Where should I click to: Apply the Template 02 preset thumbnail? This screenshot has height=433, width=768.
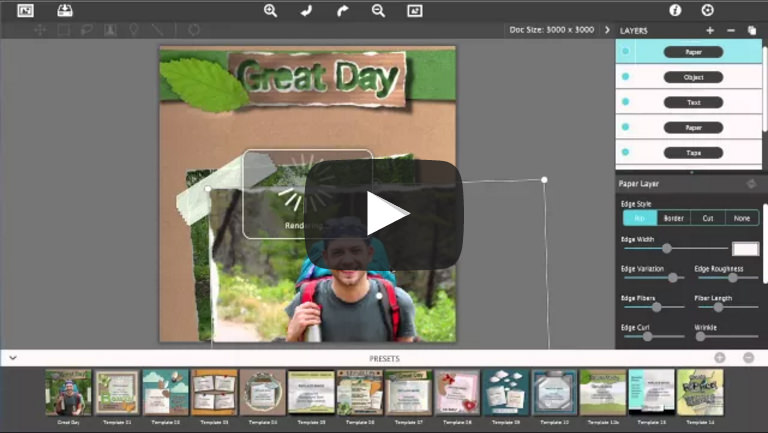(x=166, y=392)
